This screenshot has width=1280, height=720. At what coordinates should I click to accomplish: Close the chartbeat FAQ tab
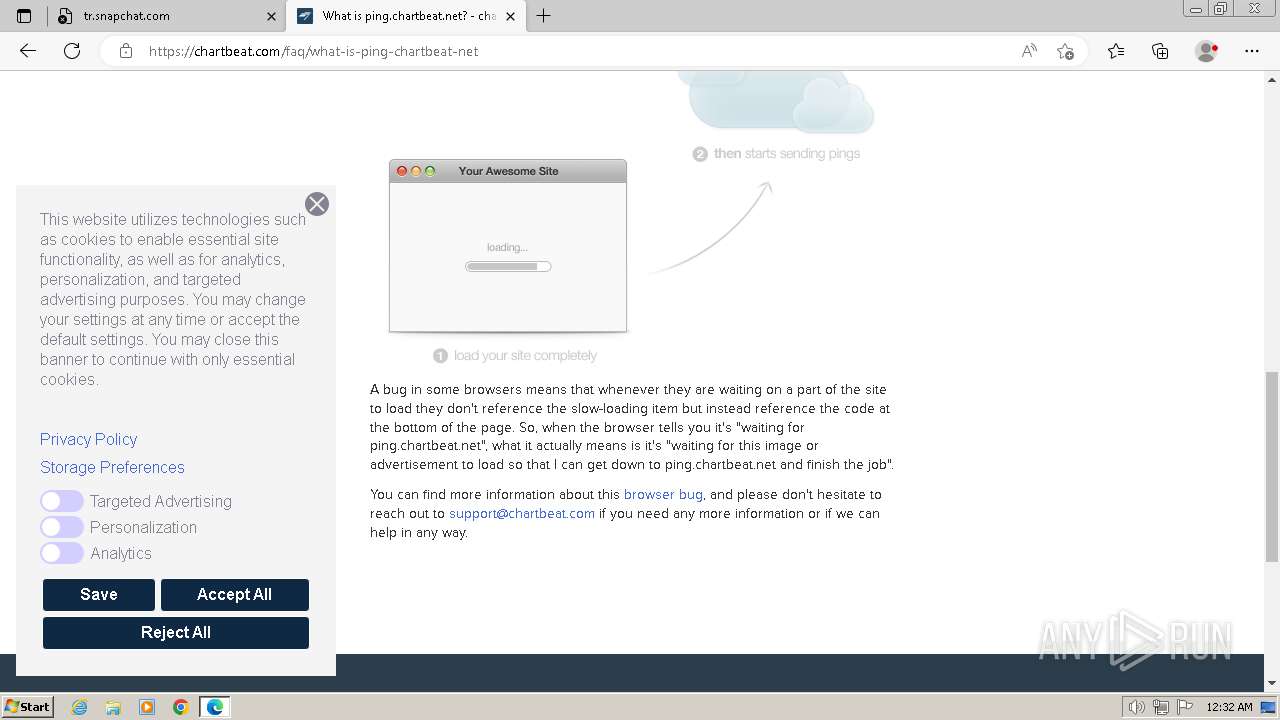(x=511, y=16)
